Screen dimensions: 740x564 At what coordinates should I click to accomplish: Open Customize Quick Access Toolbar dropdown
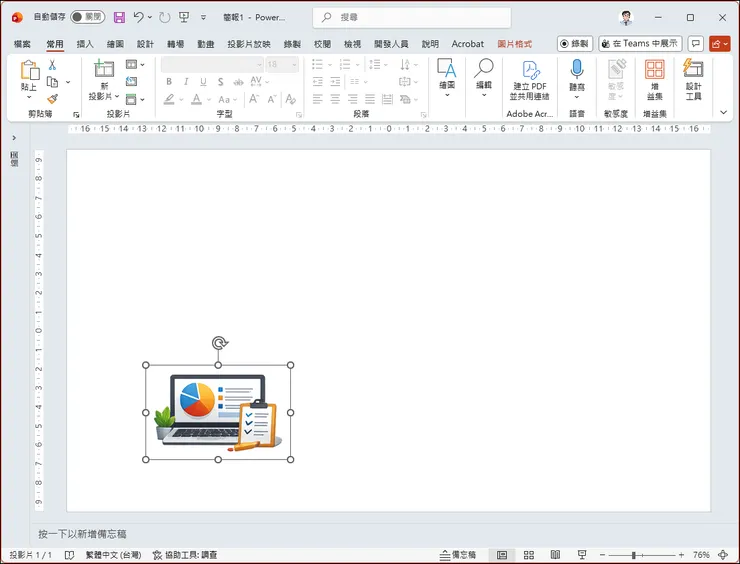click(203, 17)
